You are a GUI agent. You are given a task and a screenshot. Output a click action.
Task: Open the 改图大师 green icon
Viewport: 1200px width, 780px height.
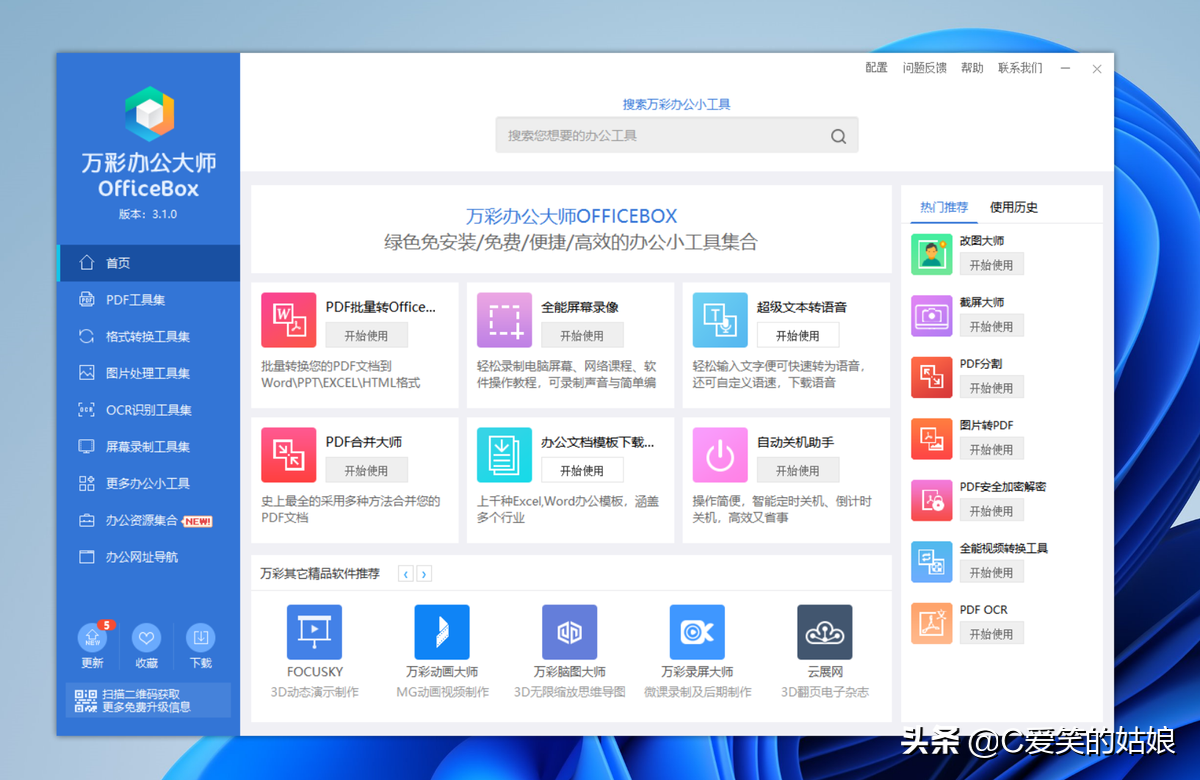click(932, 254)
